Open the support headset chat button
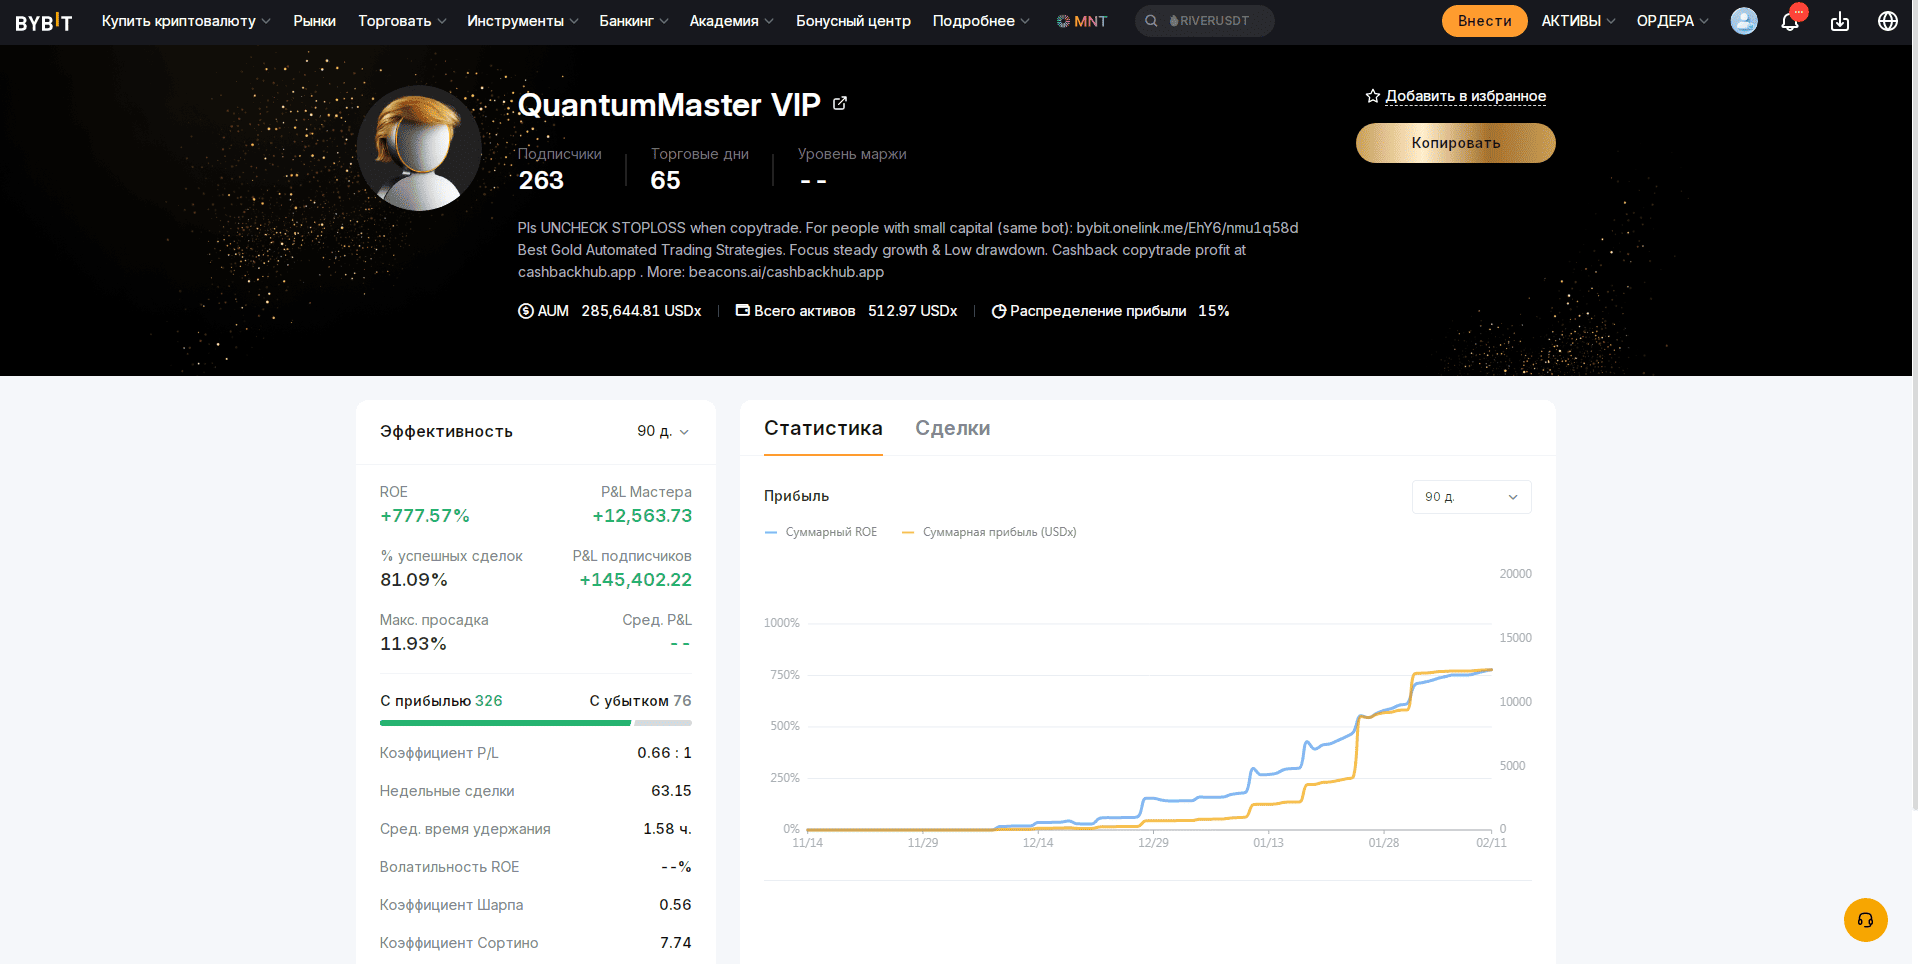1918x964 pixels. tap(1866, 920)
